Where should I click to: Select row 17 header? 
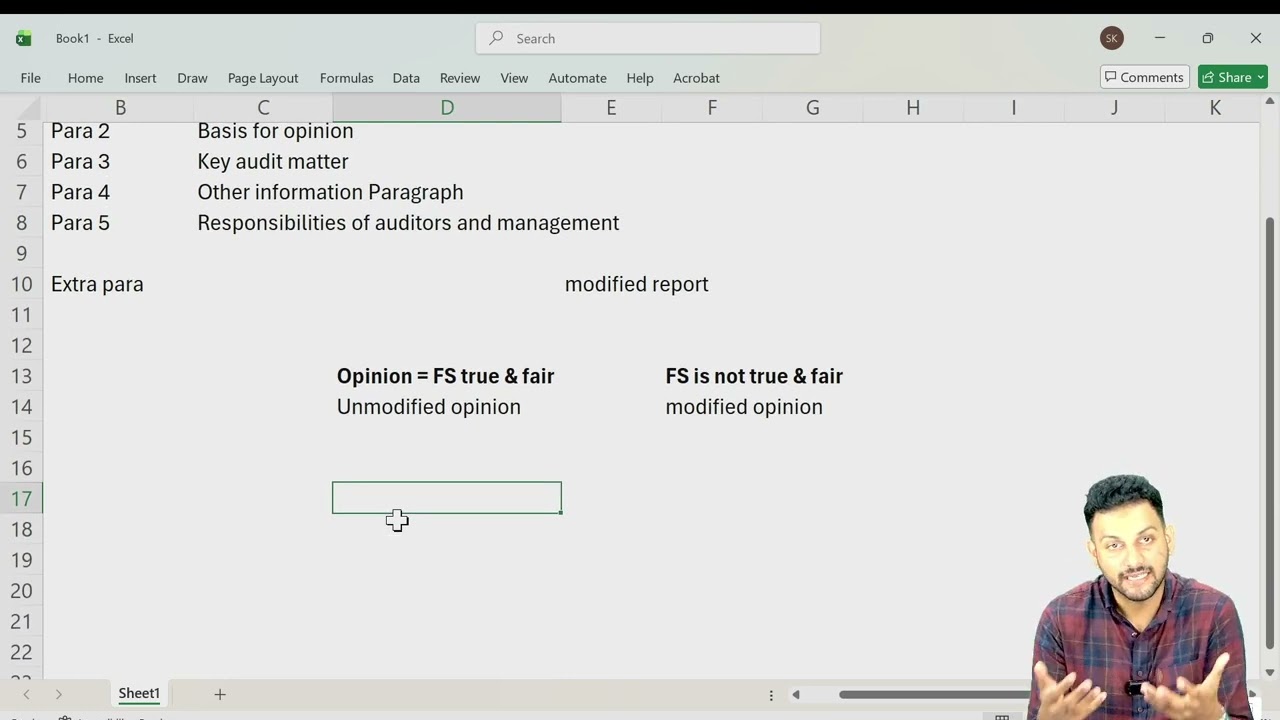(21, 499)
